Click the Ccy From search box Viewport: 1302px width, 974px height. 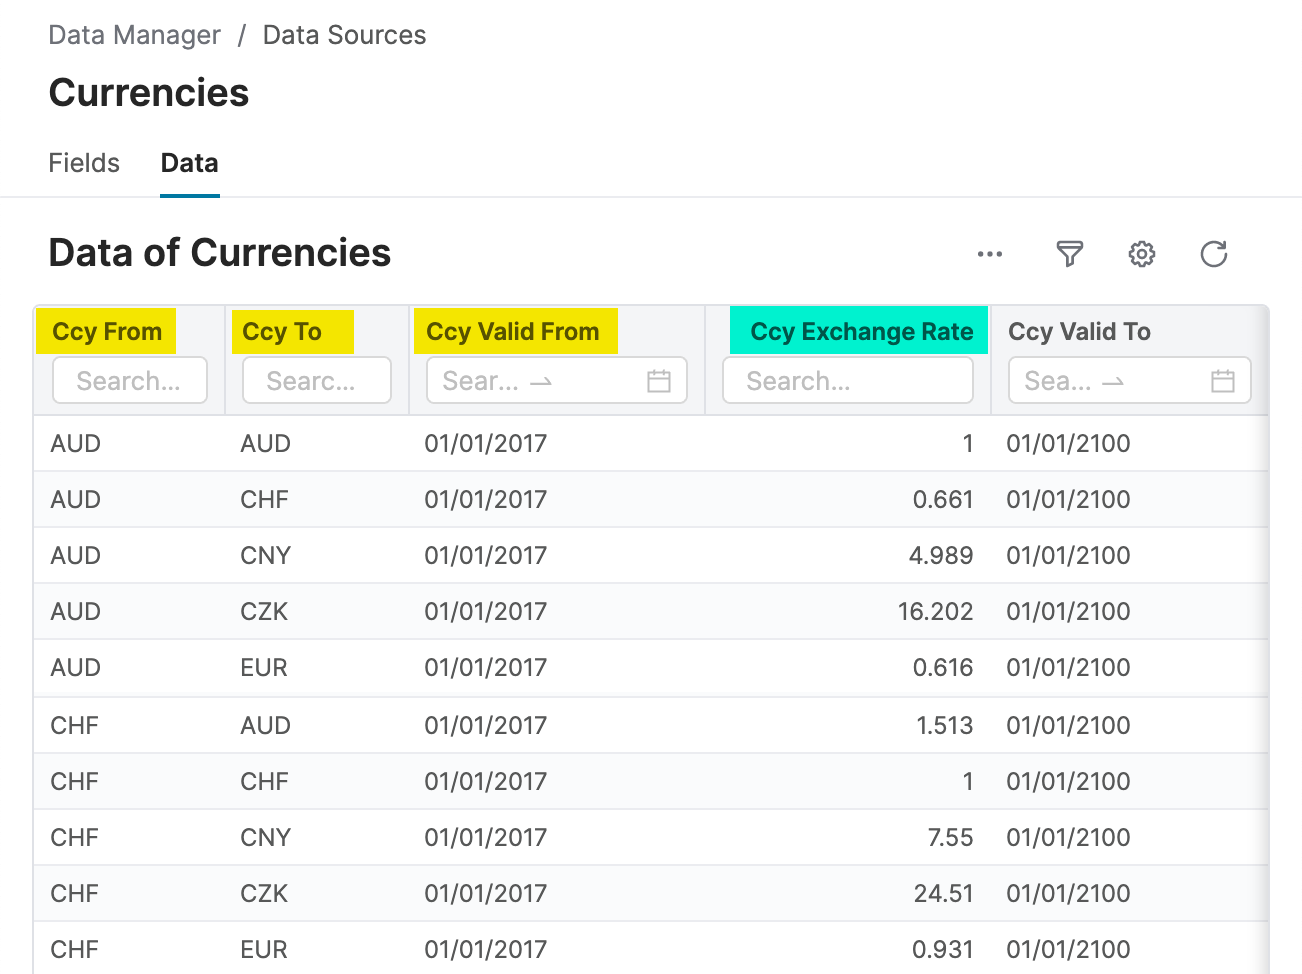tap(129, 380)
